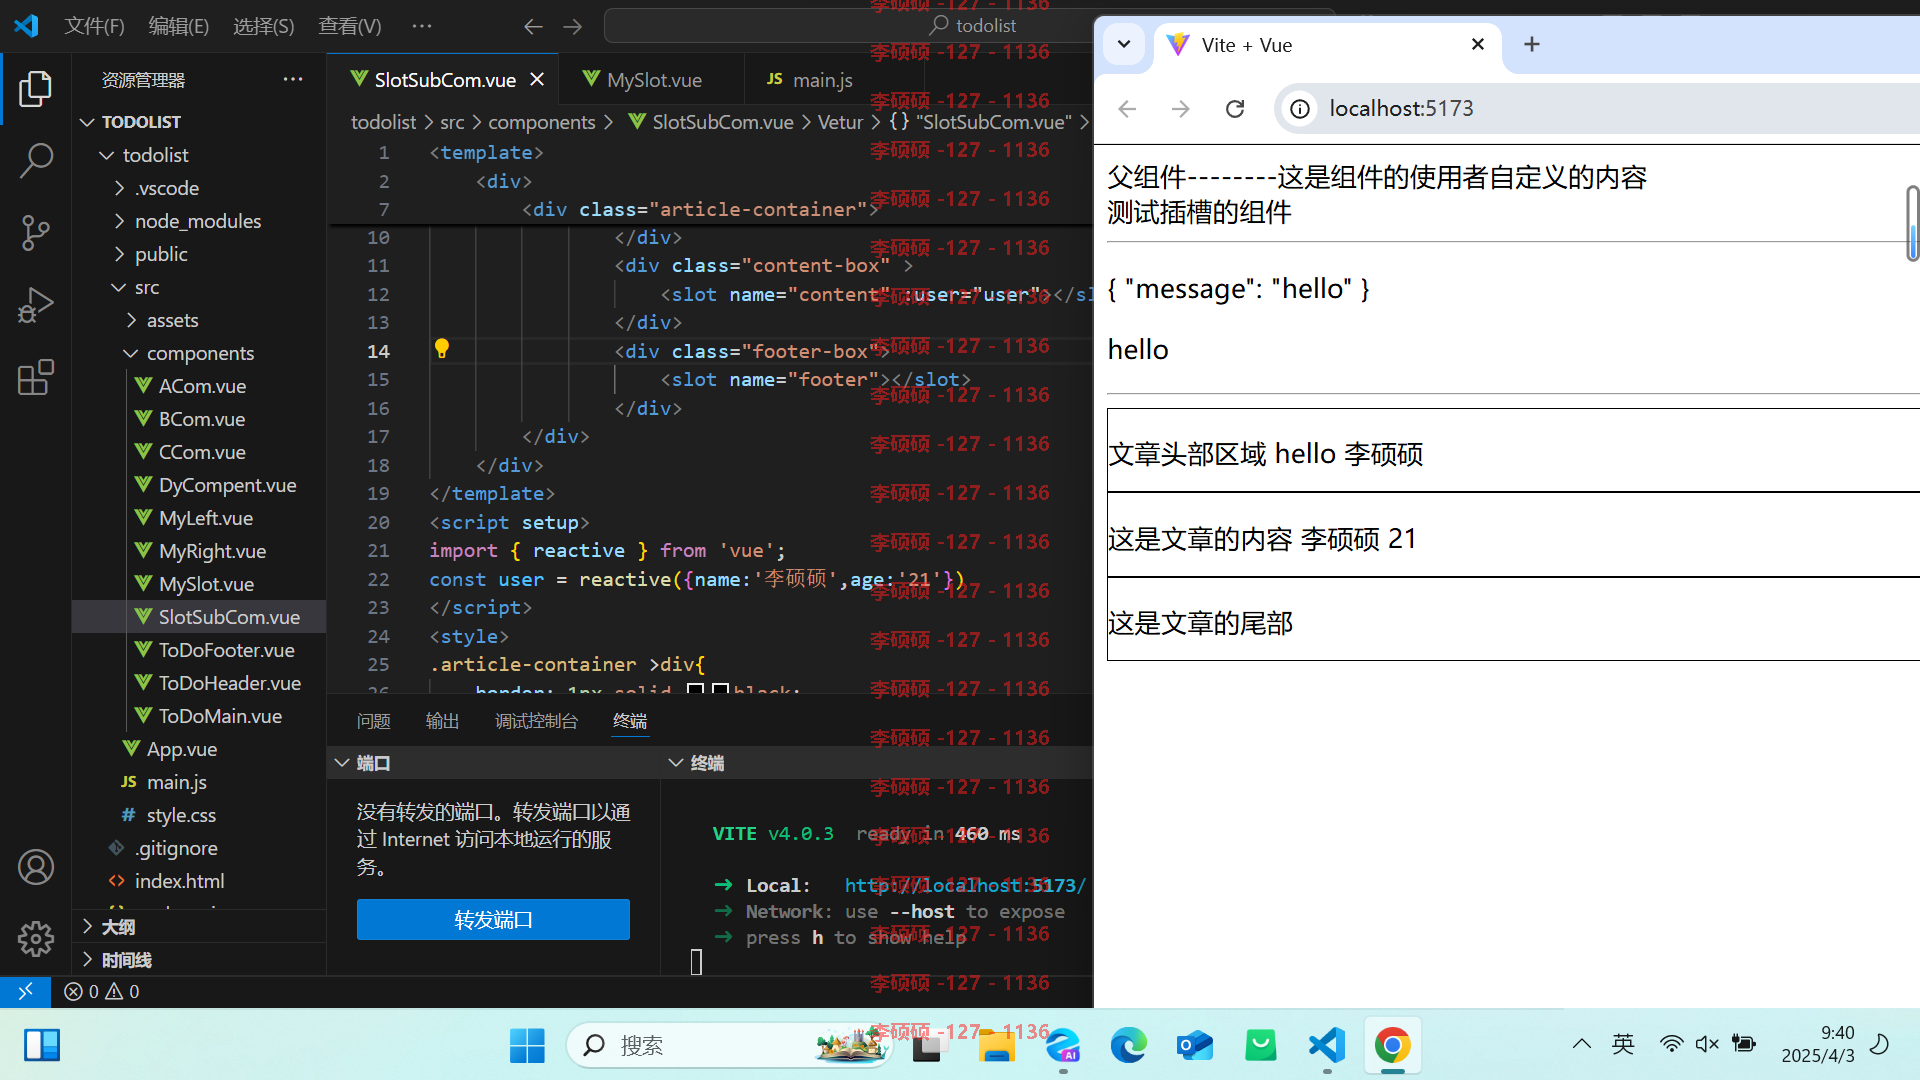Open the 选择(S) menu
This screenshot has height=1080, width=1920.
264,26
